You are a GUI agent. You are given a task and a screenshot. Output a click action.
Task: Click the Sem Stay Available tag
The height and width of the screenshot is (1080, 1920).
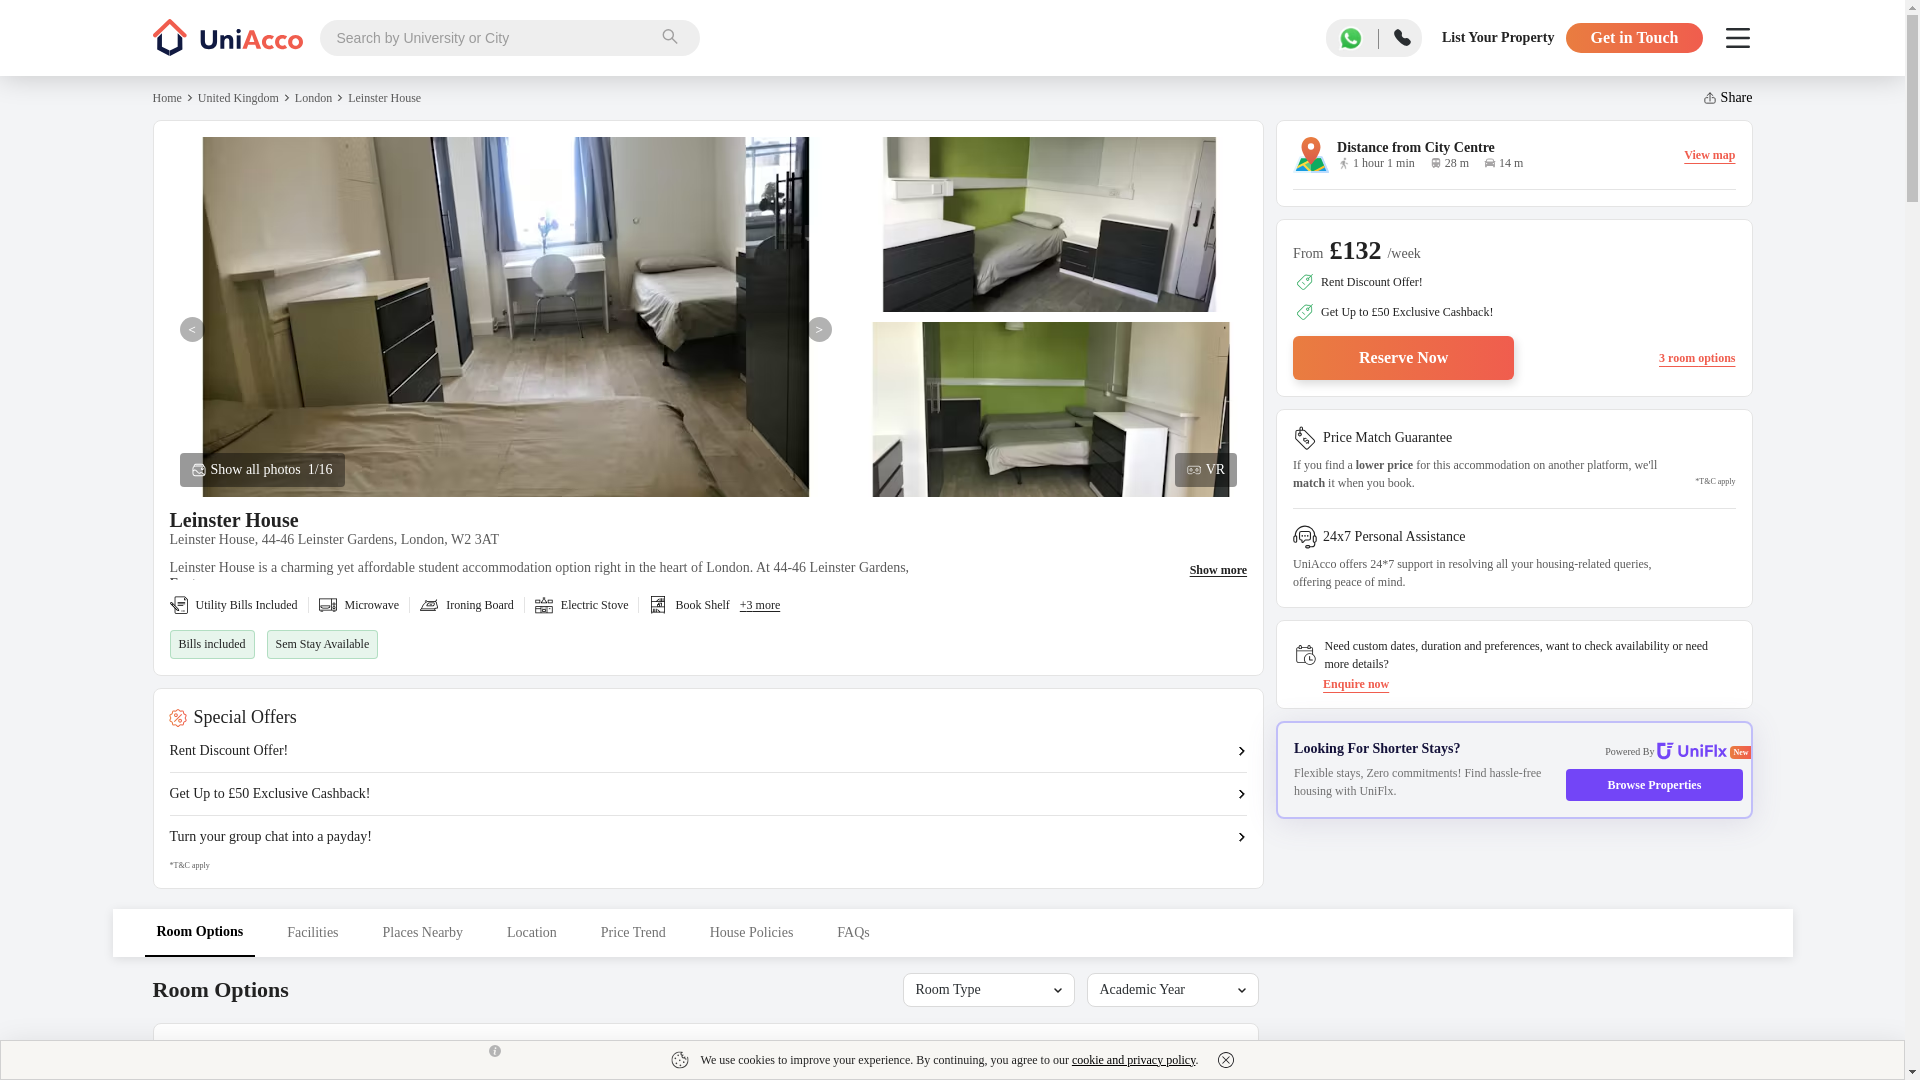[x=322, y=644]
